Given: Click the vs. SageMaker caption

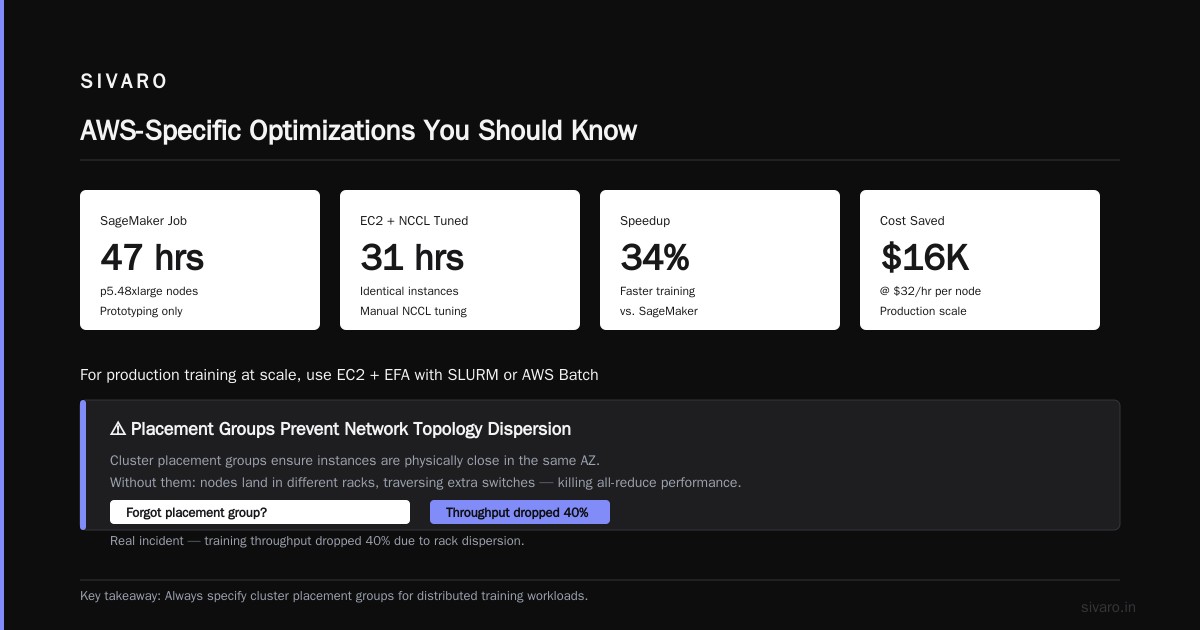Looking at the screenshot, I should [x=659, y=311].
